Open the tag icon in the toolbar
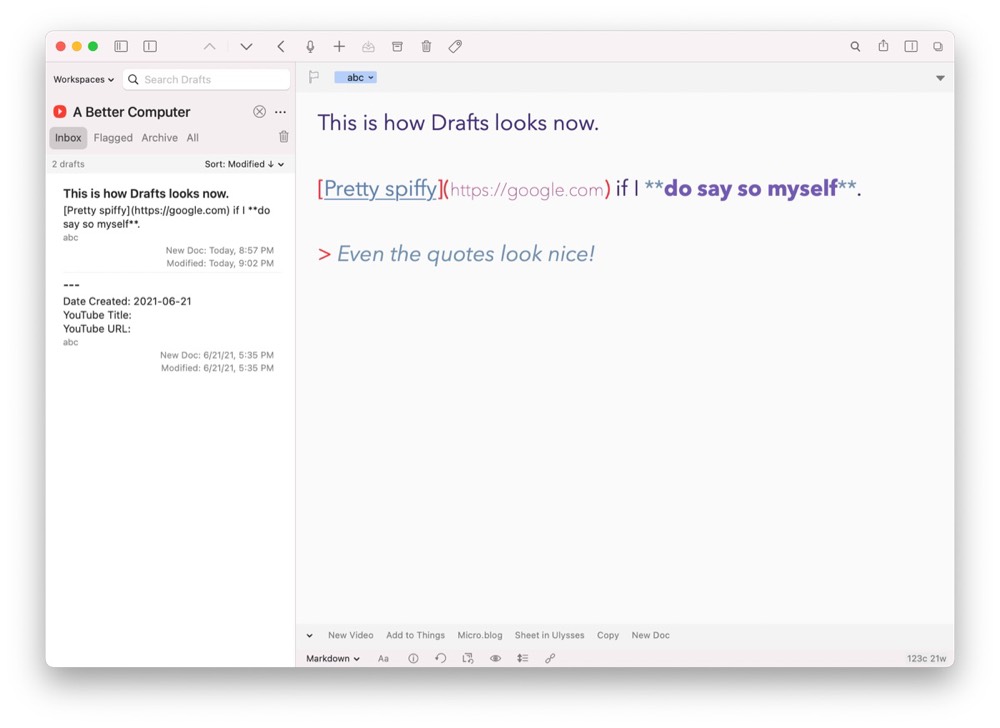The image size is (1000, 728). pos(455,46)
